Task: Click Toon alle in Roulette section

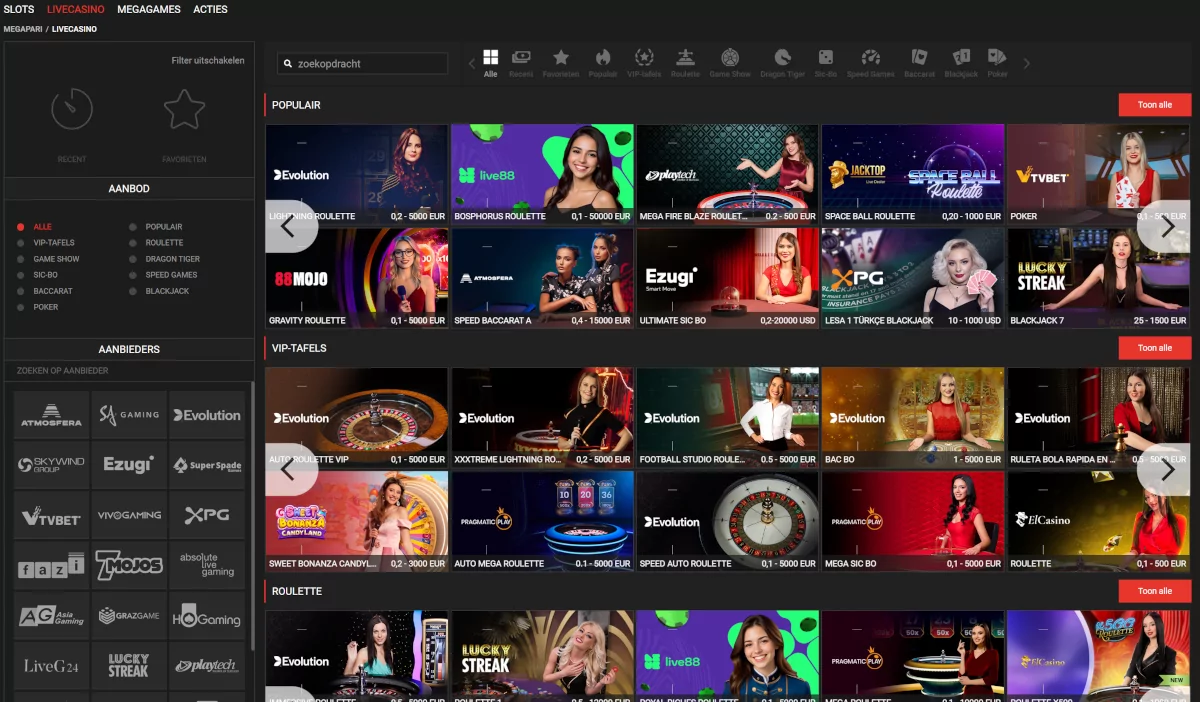Action: tap(1155, 591)
